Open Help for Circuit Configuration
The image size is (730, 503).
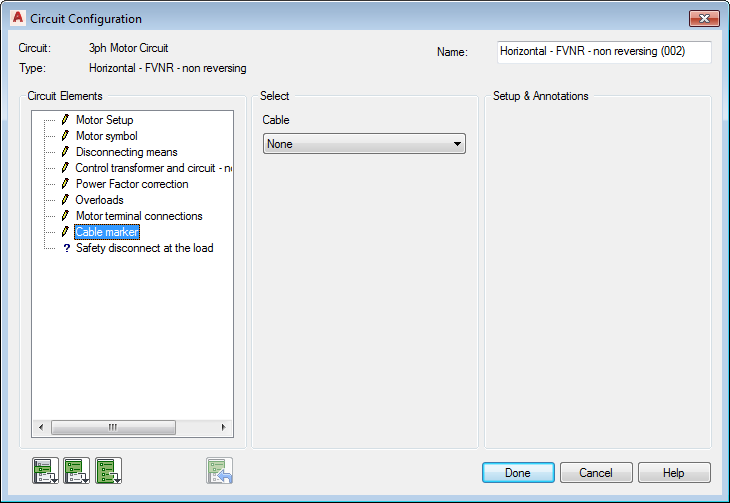point(674,473)
